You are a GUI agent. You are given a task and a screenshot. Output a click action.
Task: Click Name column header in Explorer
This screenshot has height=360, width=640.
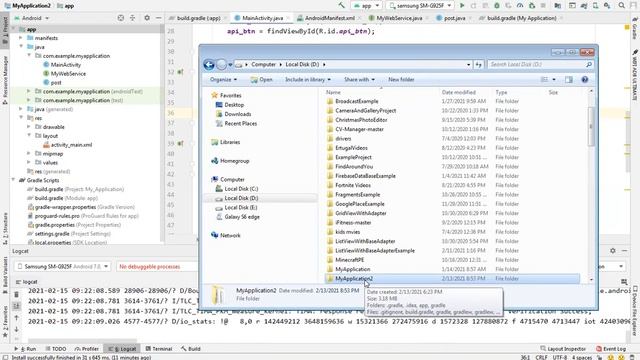coord(333,92)
